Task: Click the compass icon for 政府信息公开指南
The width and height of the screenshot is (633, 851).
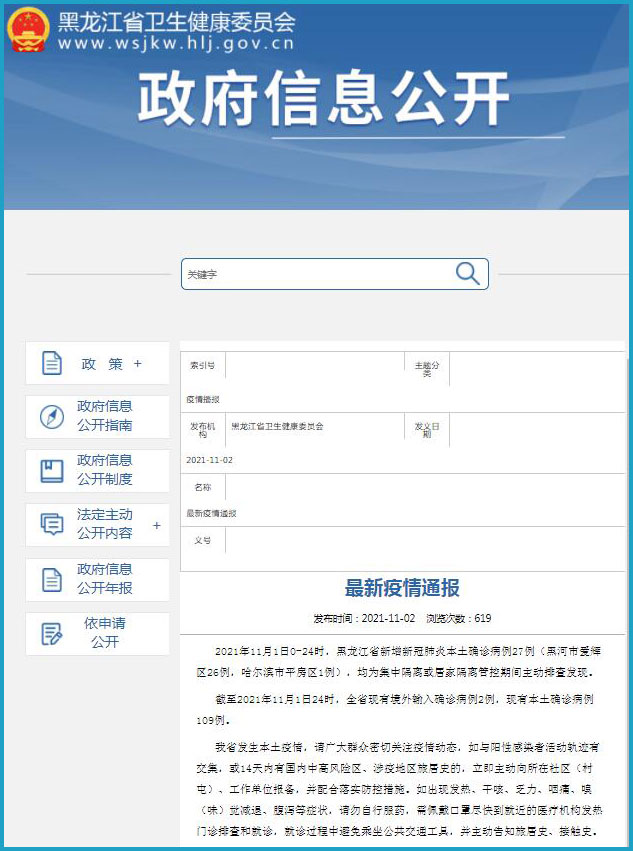Action: (x=52, y=417)
